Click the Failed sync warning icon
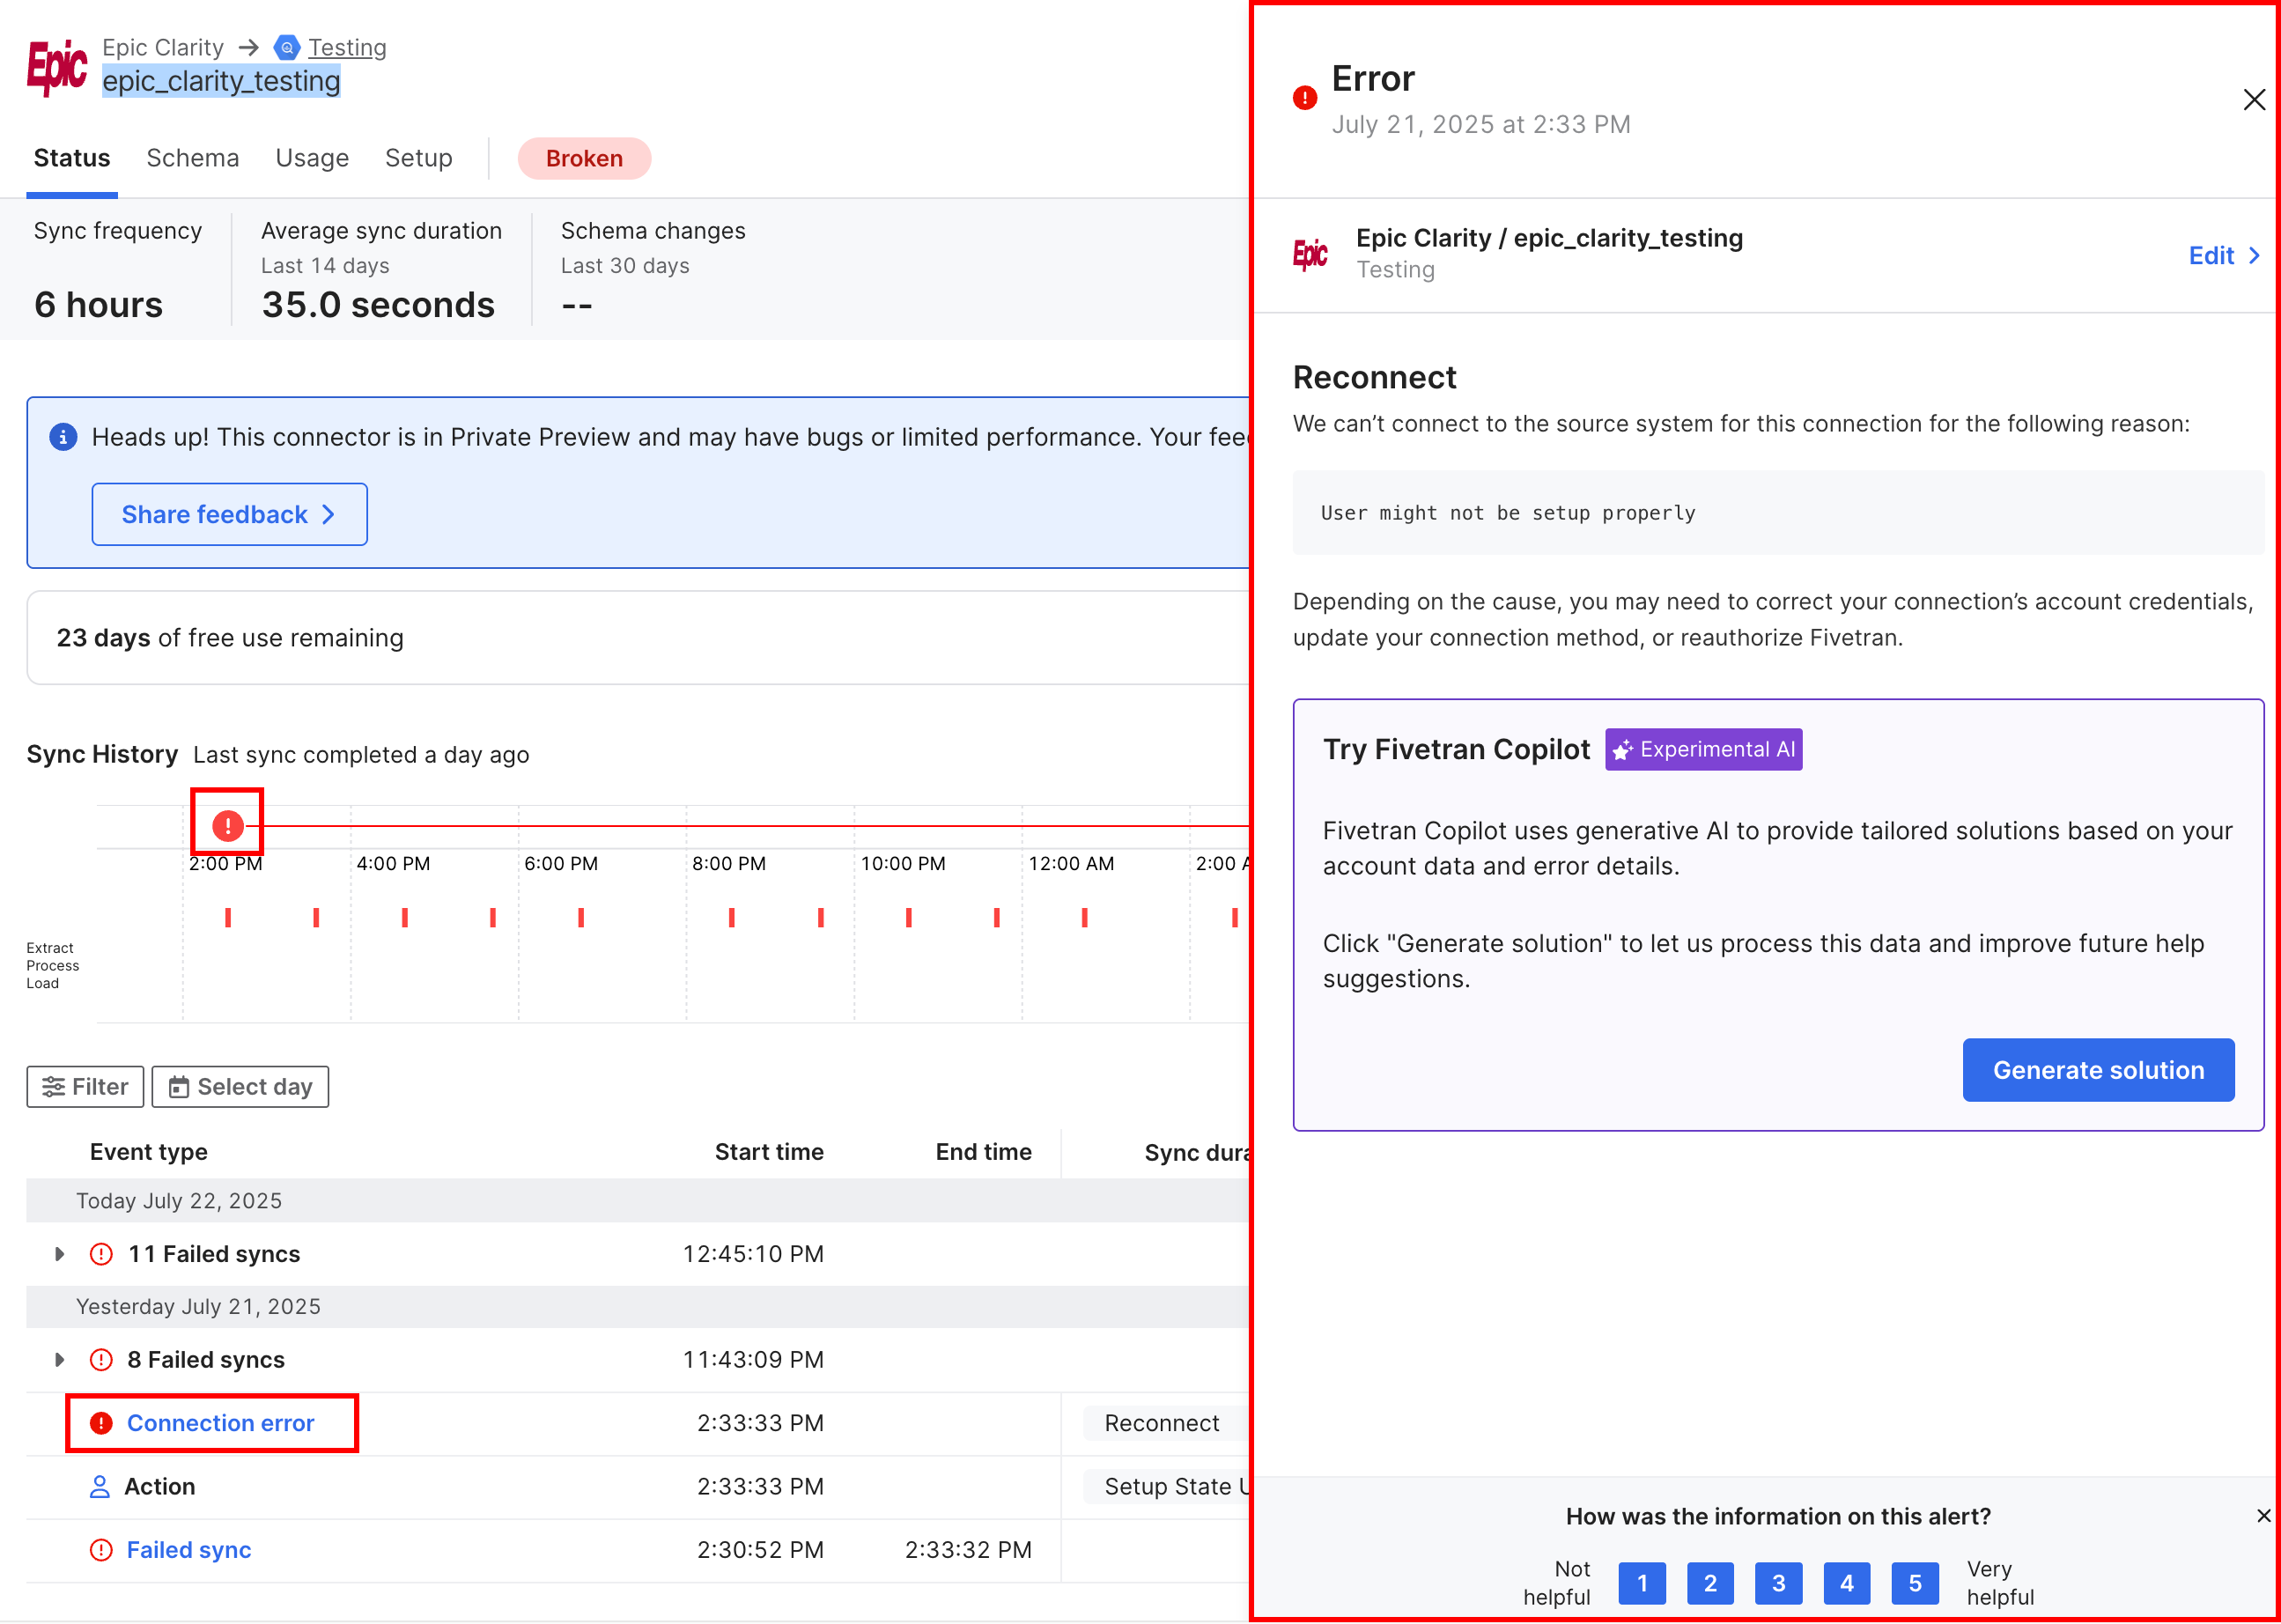 coord(101,1550)
